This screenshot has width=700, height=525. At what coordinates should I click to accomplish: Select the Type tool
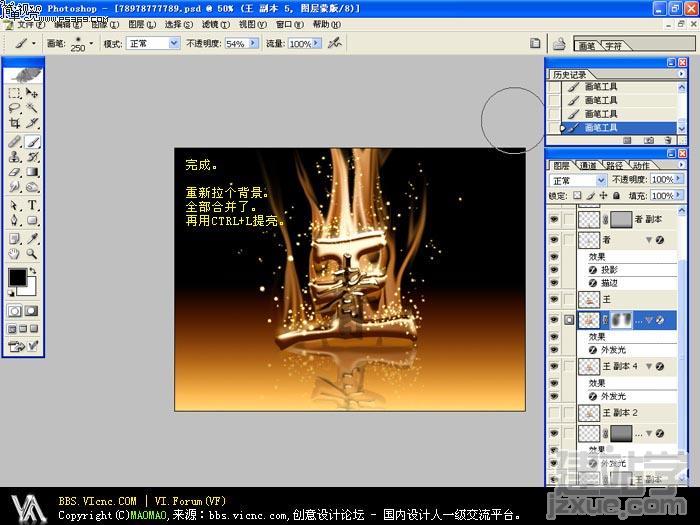(32, 205)
